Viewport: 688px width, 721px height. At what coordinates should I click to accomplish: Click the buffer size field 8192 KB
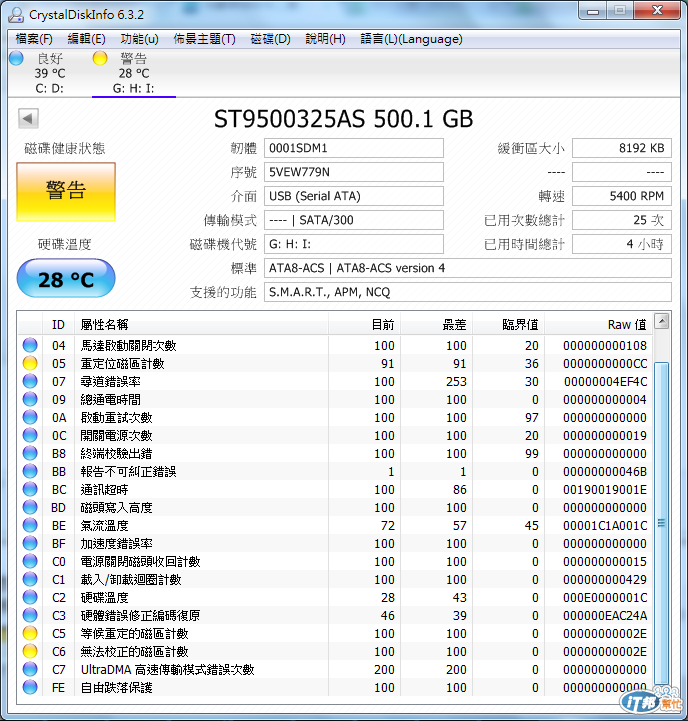622,148
